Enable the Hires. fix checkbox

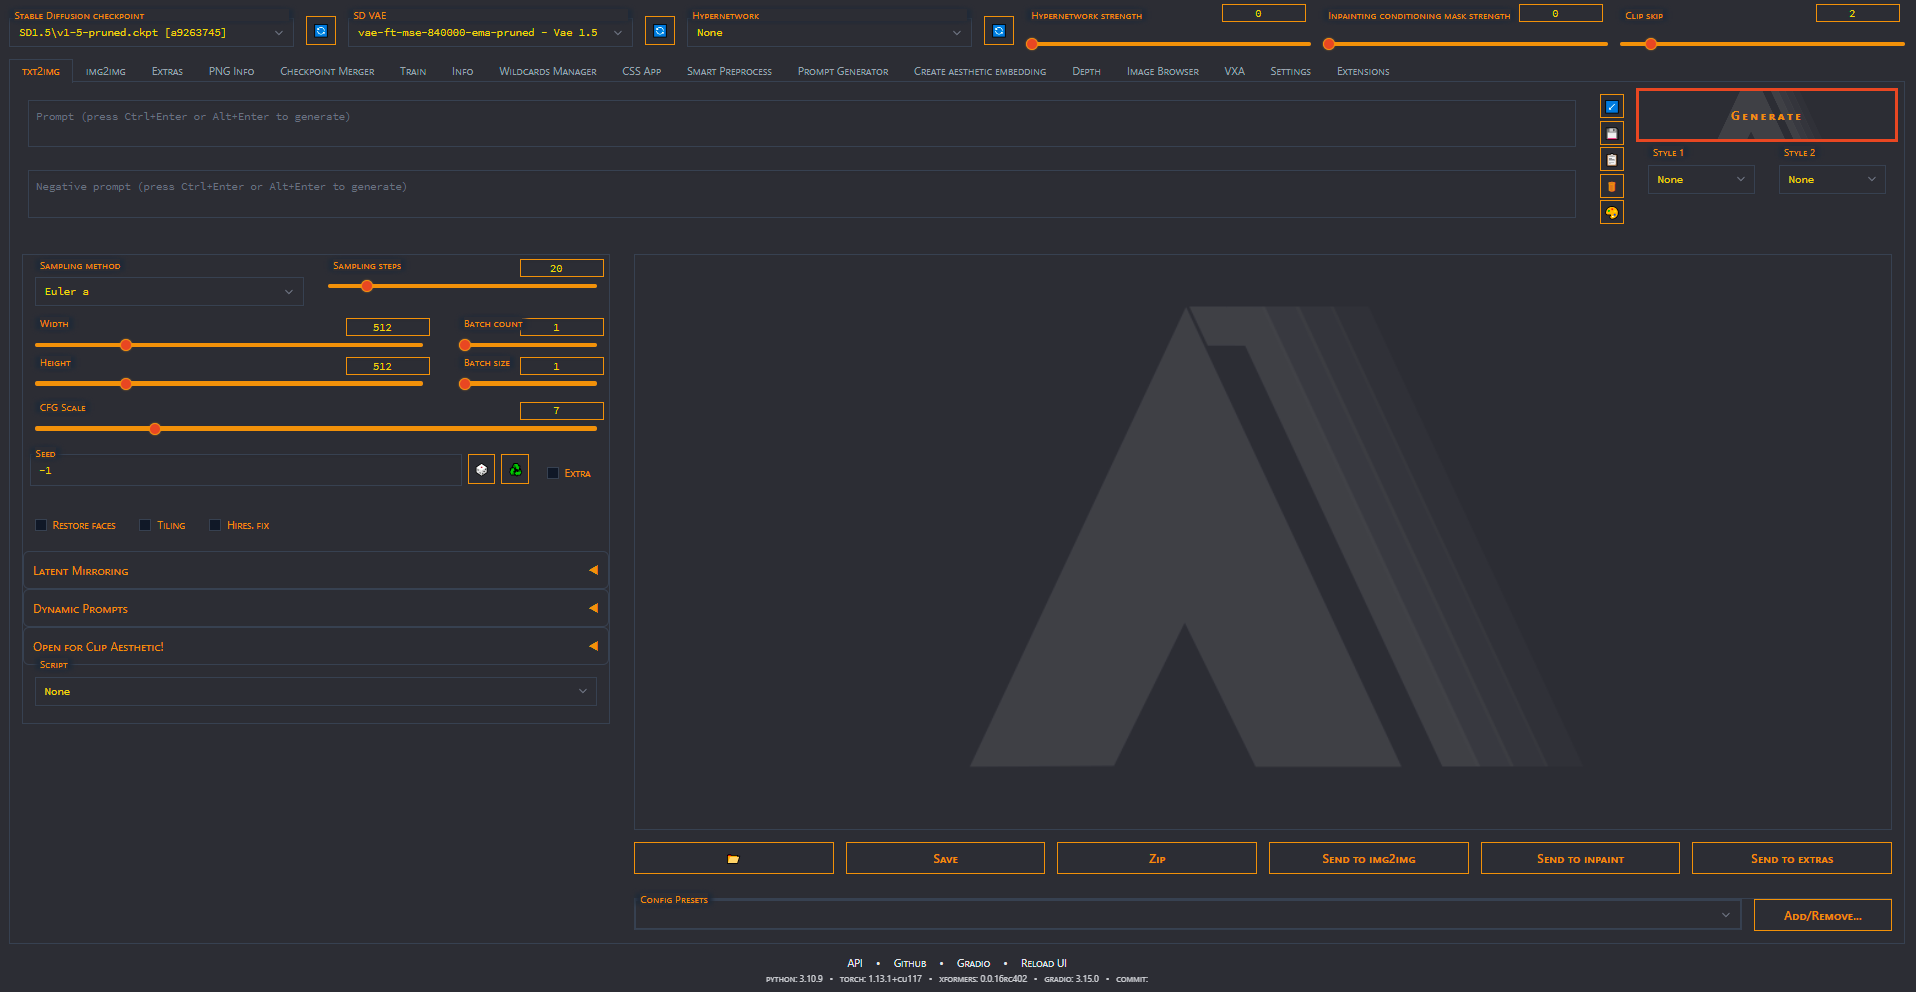click(x=215, y=525)
